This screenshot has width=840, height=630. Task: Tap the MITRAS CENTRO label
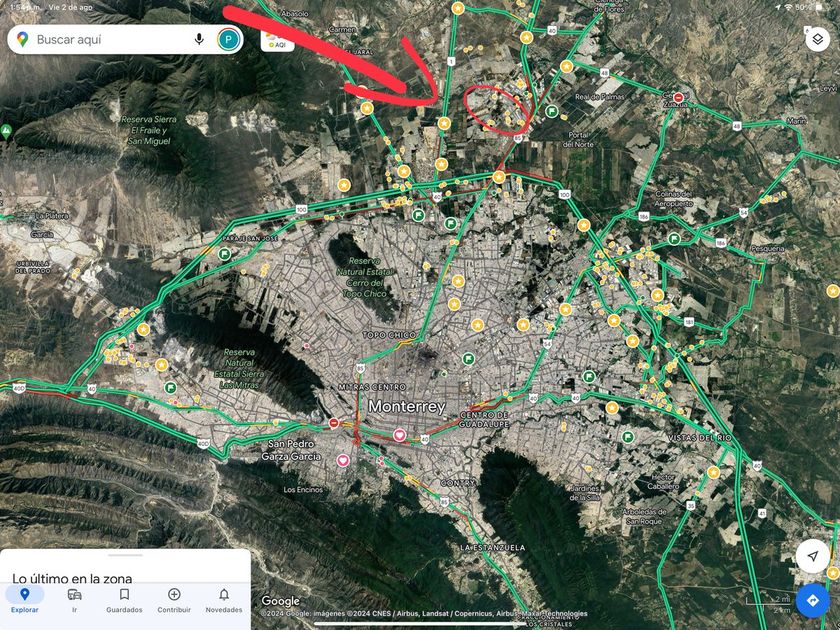click(372, 387)
